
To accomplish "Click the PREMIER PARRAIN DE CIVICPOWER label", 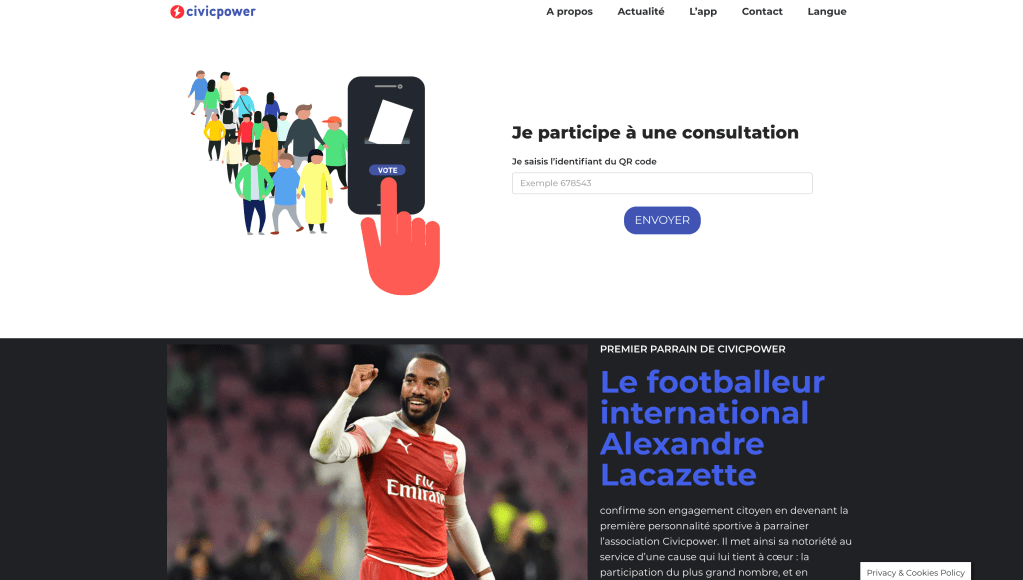I will tap(692, 349).
